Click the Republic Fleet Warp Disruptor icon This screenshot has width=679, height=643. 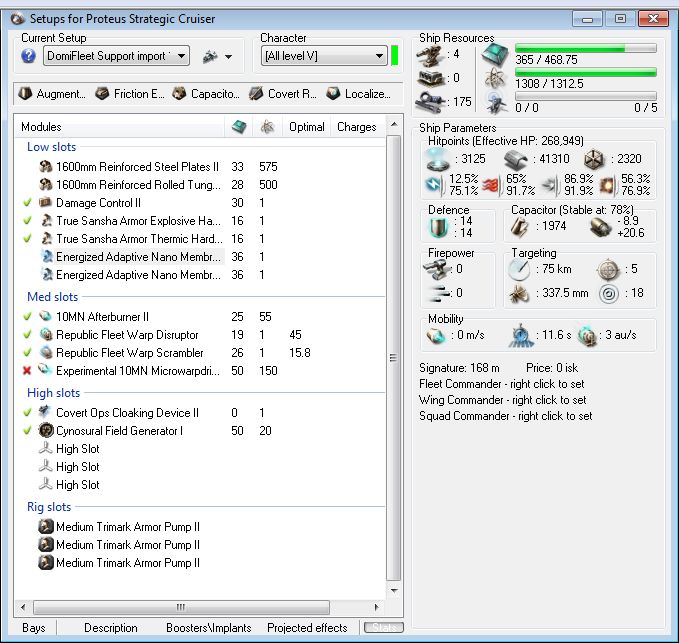tap(45, 335)
